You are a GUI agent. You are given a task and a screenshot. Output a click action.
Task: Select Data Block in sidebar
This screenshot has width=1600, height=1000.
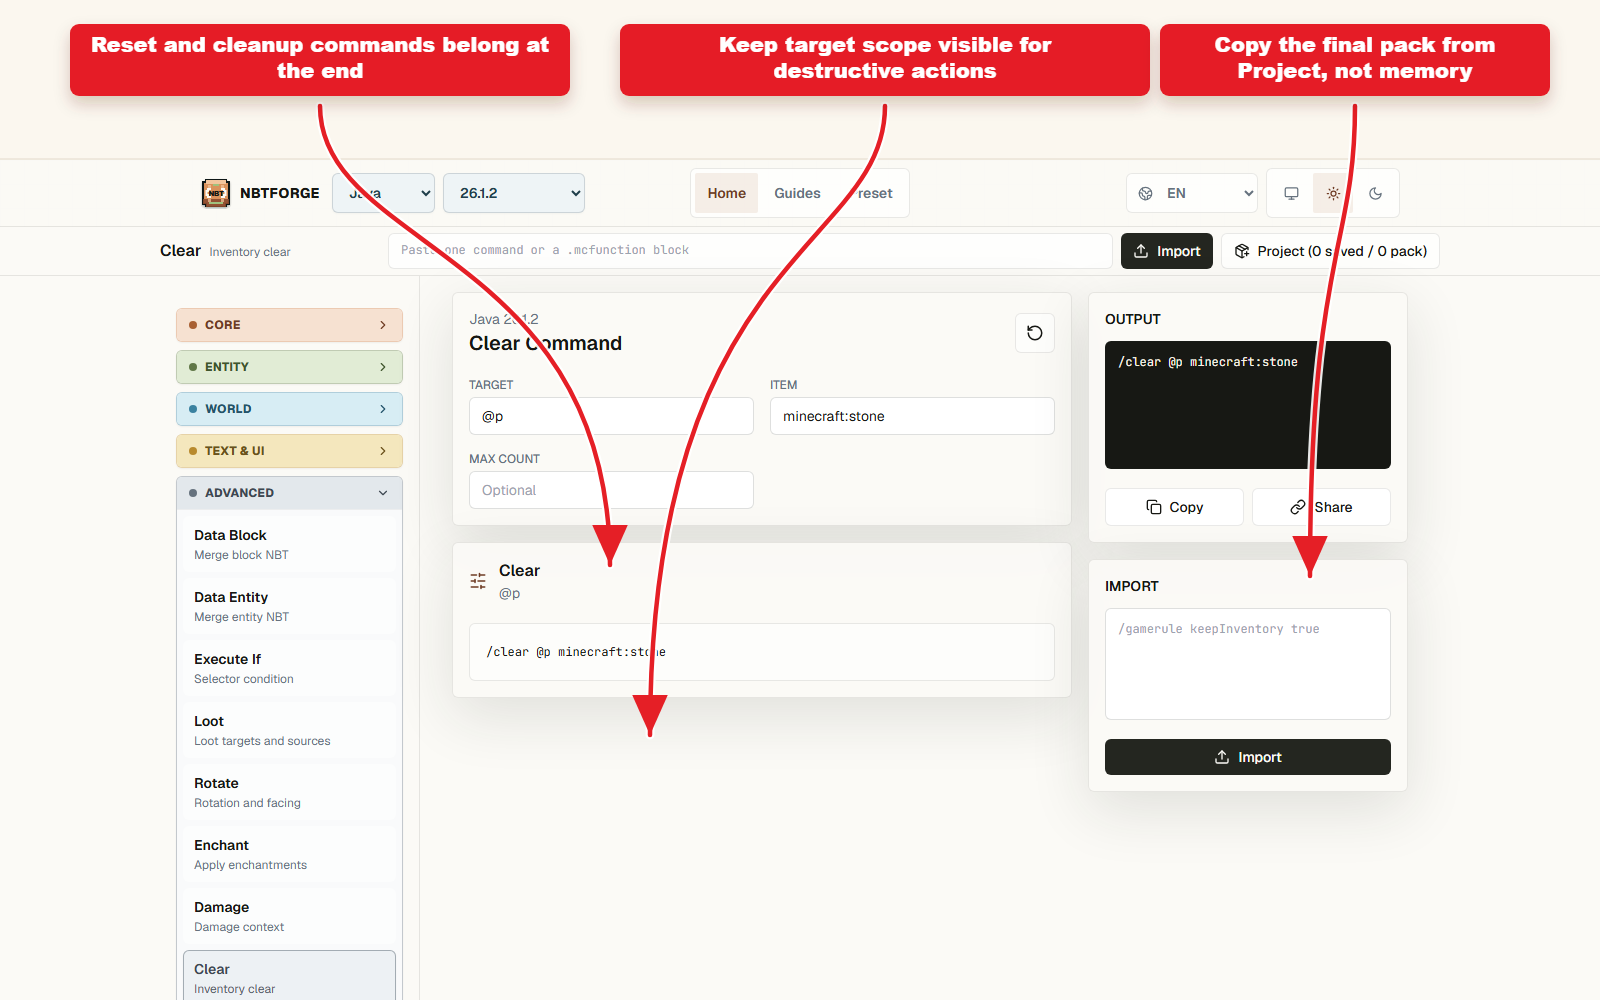pos(289,544)
